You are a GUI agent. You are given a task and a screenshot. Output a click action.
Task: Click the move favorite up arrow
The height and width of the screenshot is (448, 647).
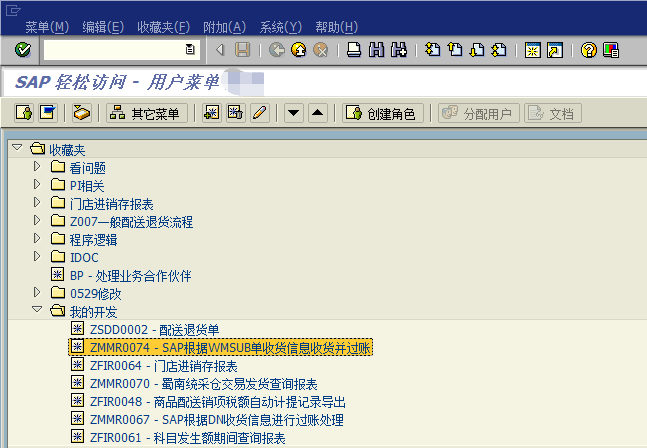(x=318, y=113)
